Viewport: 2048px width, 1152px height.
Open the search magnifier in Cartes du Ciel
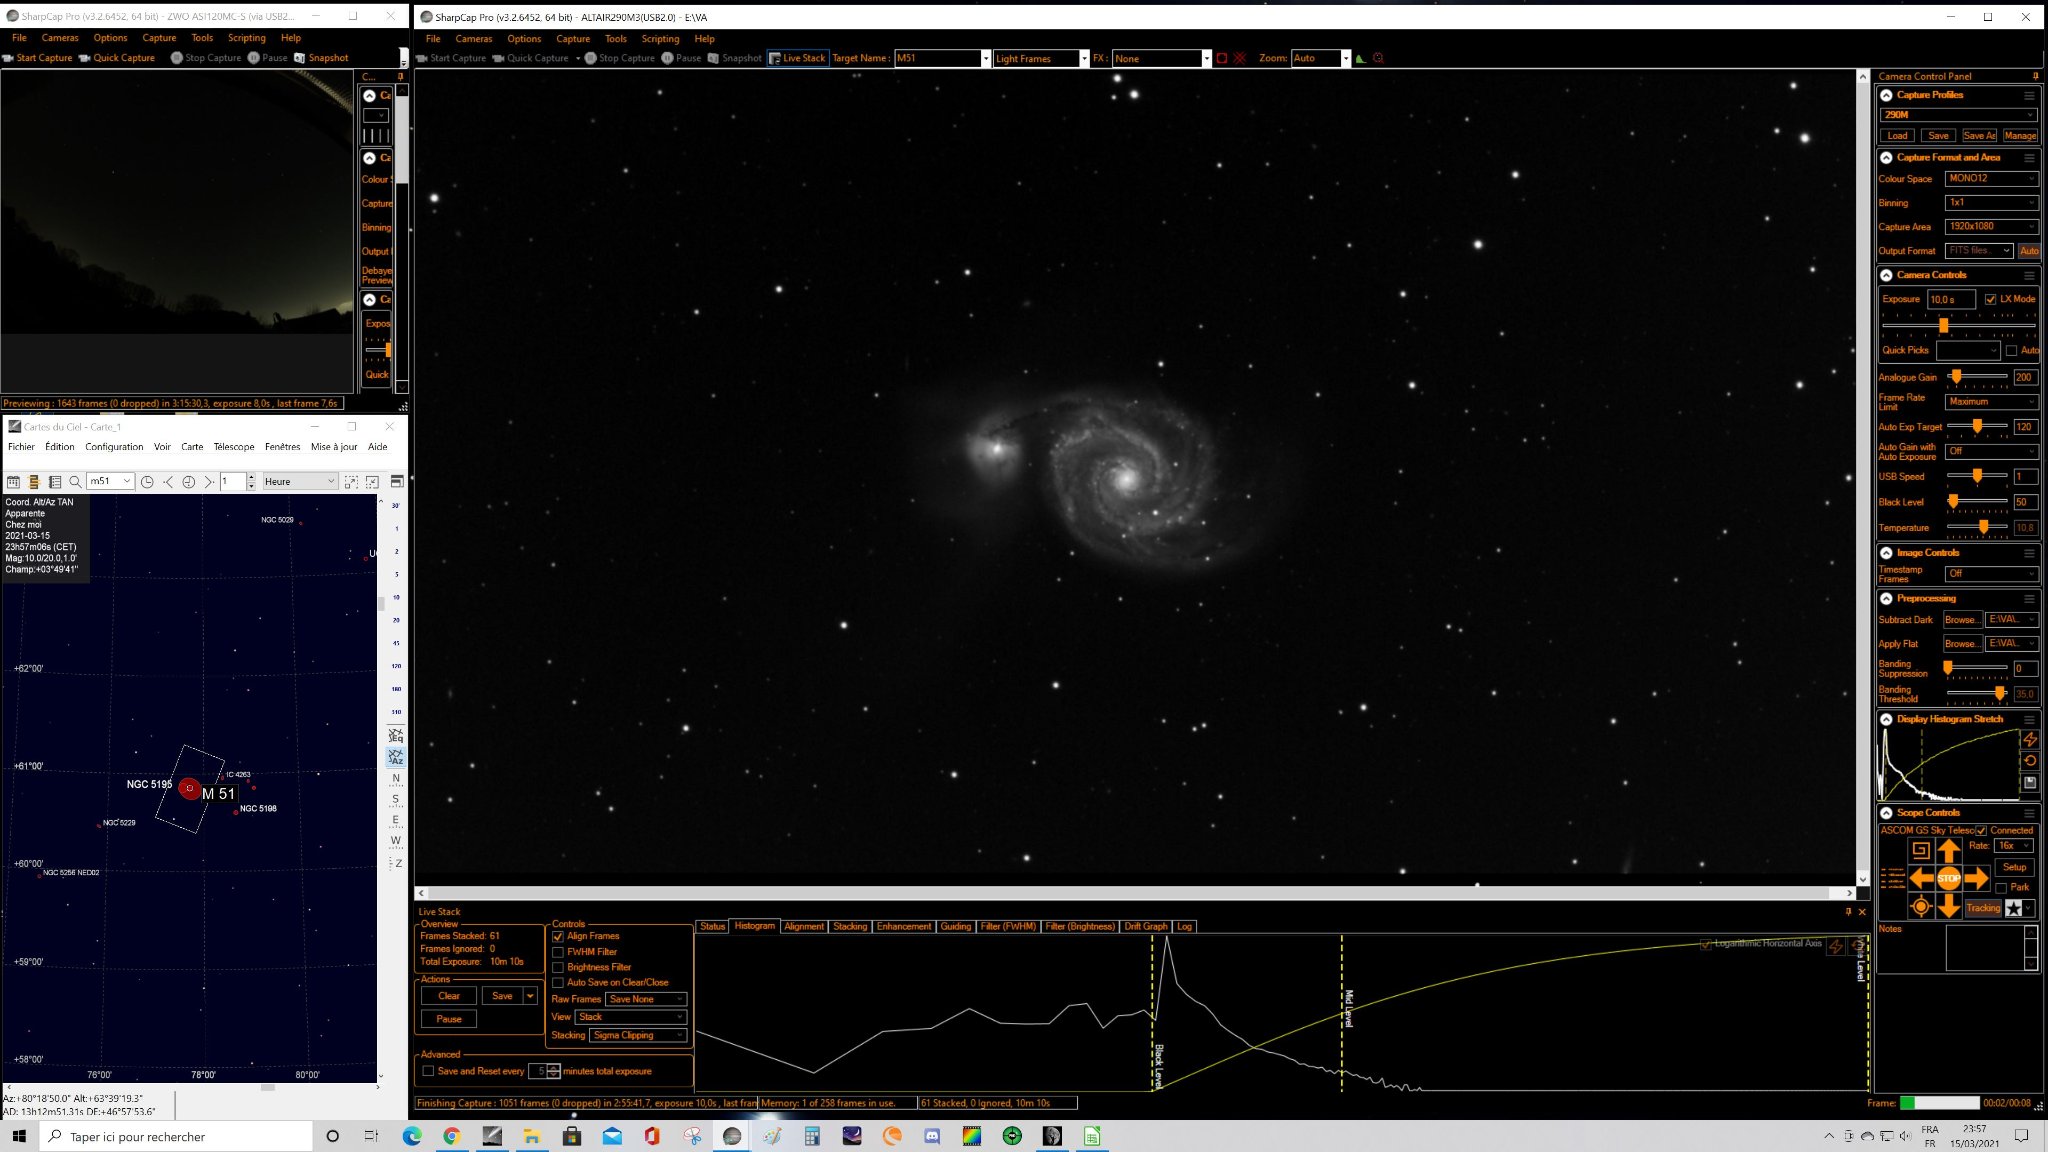click(x=75, y=482)
